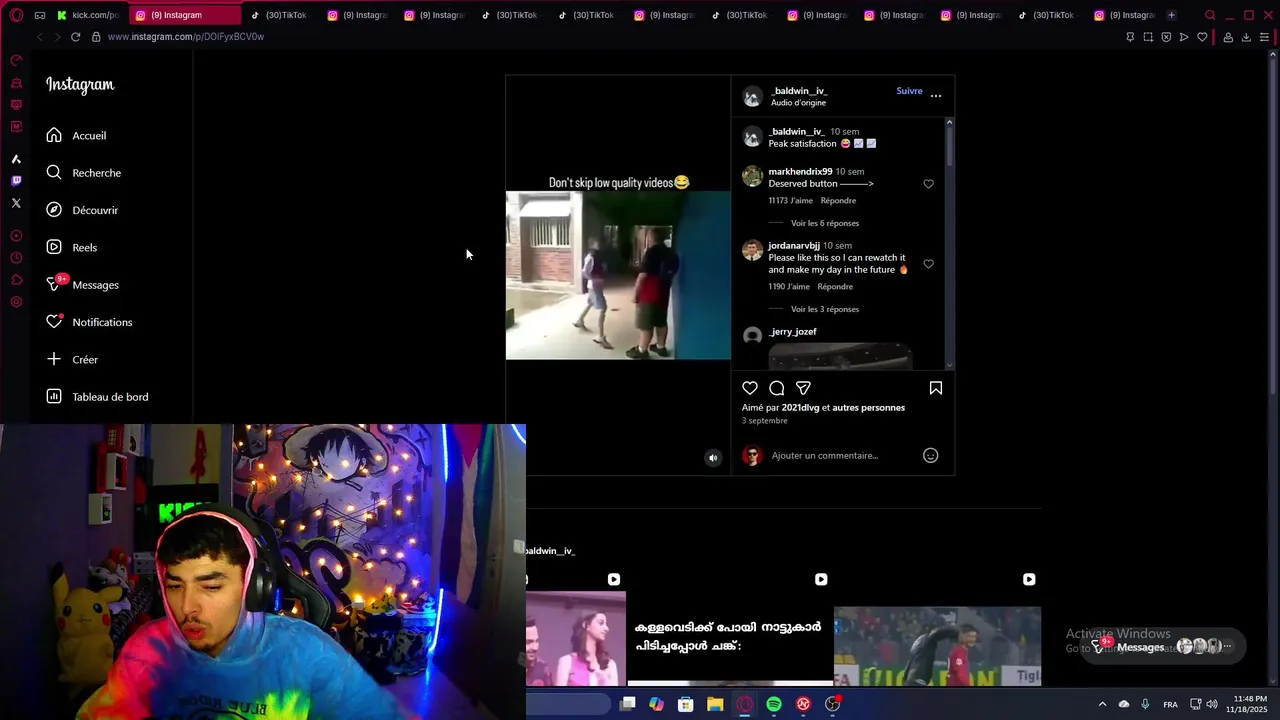The width and height of the screenshot is (1280, 720).
Task: Open File Explorer from taskbar
Action: click(x=715, y=705)
